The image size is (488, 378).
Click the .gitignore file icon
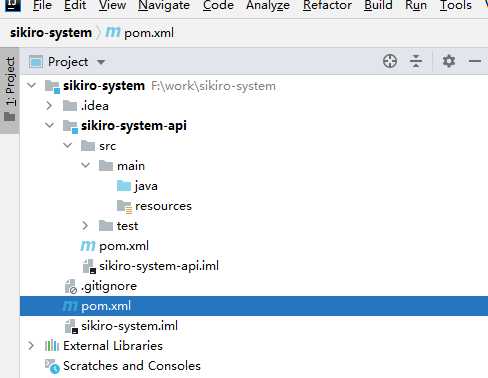(71, 286)
